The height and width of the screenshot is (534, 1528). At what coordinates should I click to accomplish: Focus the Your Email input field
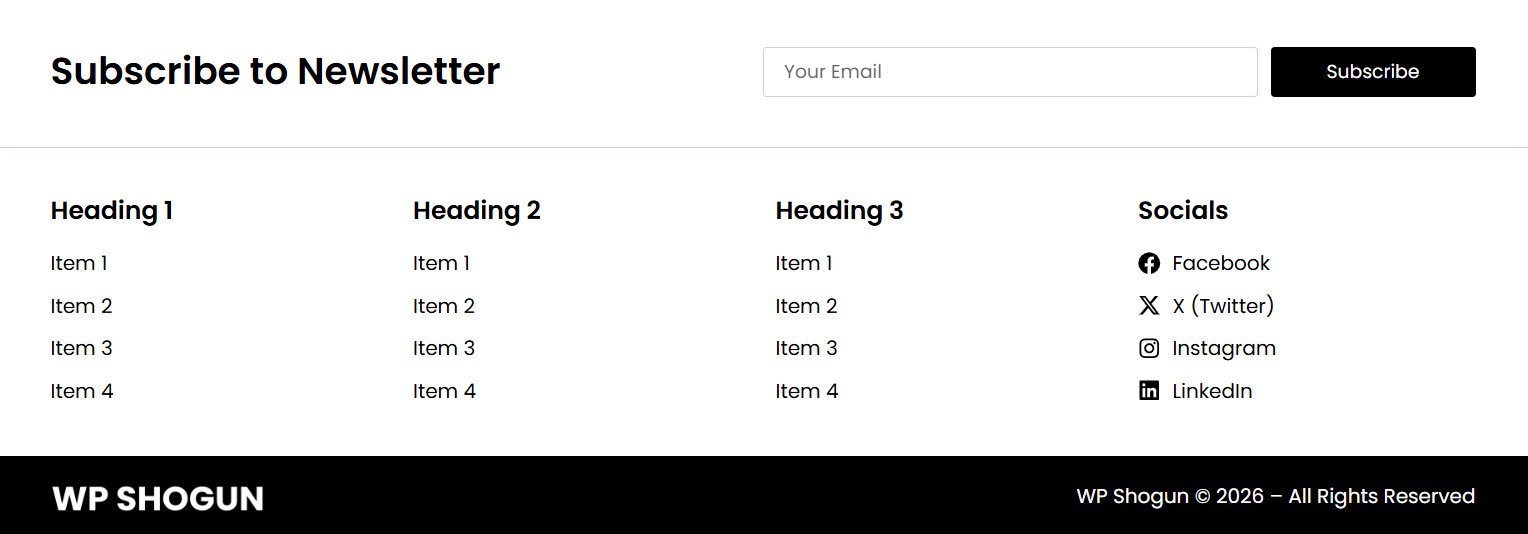1009,72
